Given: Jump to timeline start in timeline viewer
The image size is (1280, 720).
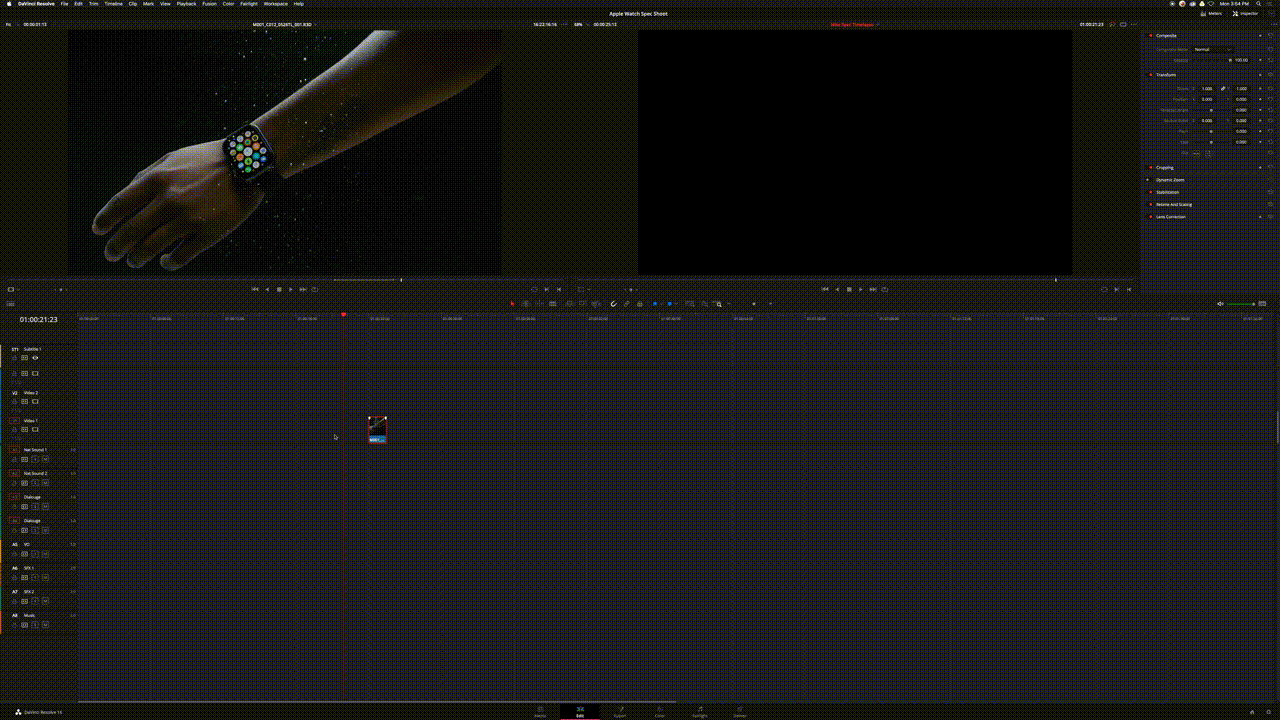Looking at the screenshot, I should (x=825, y=289).
